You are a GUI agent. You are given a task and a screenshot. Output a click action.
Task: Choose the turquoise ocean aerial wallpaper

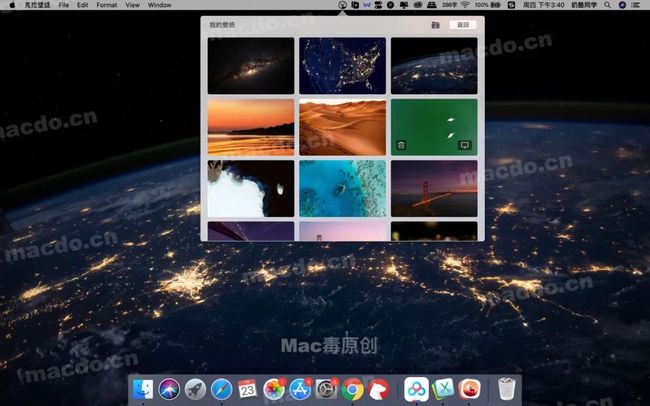click(x=342, y=189)
